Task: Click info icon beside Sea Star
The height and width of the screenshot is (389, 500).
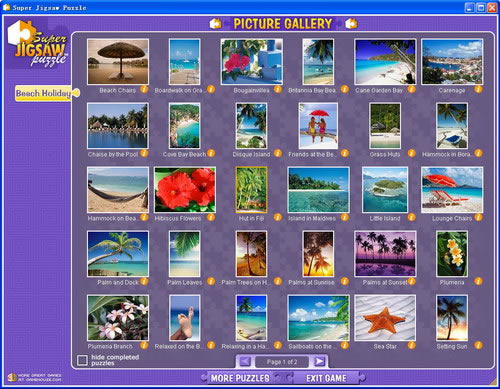Action: (412, 345)
